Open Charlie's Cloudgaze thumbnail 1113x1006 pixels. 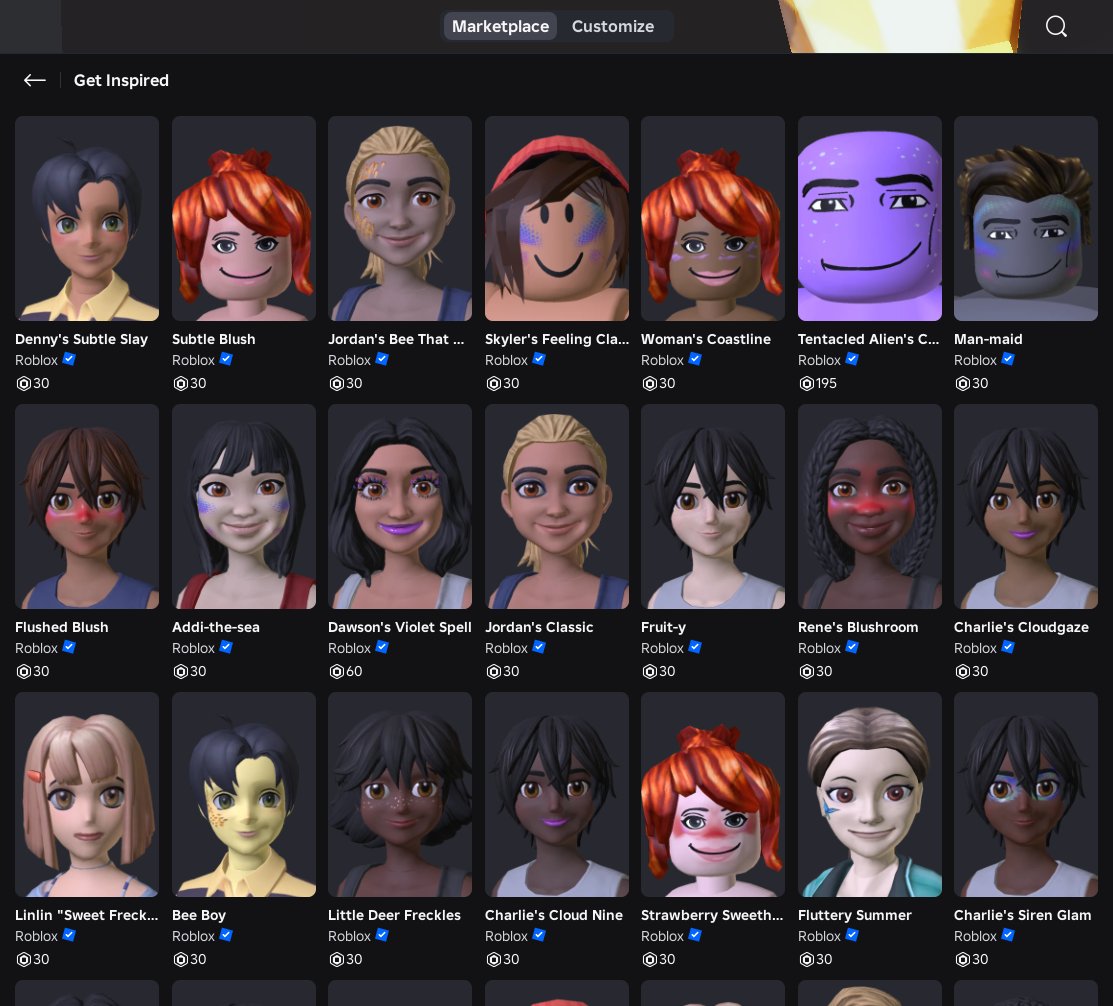(1026, 506)
